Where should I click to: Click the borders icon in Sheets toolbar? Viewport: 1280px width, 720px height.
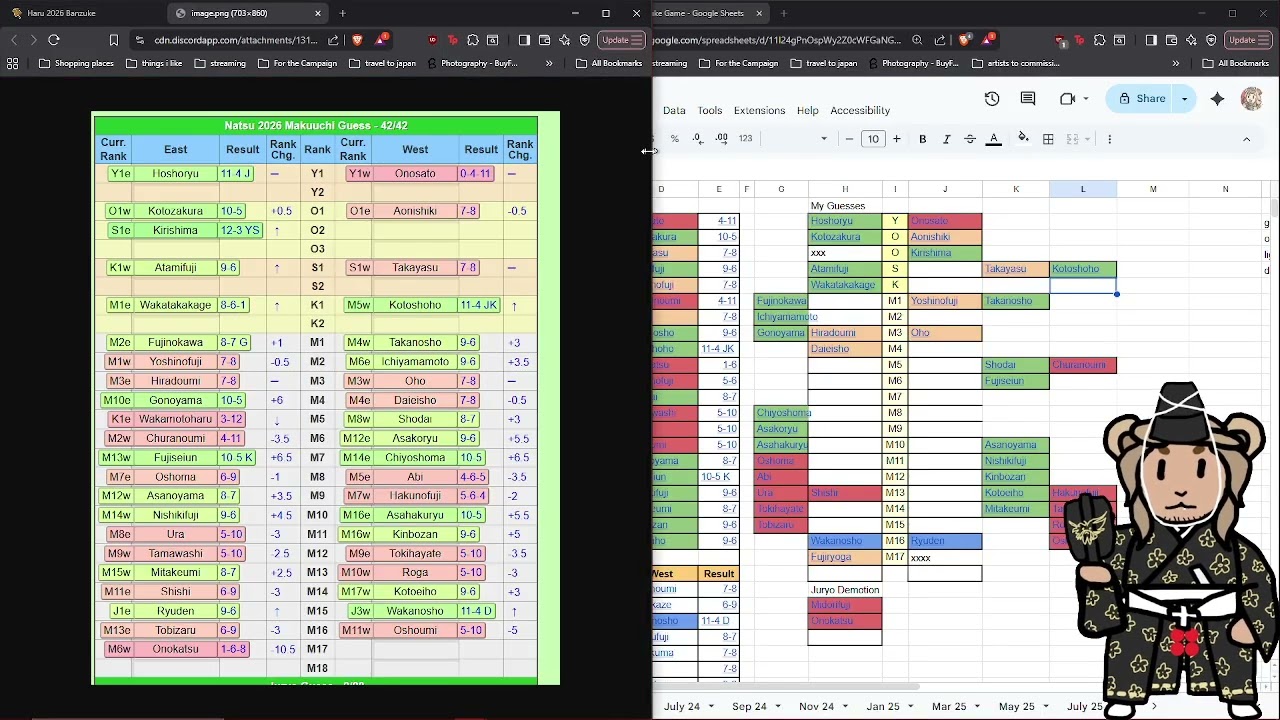click(x=1048, y=139)
